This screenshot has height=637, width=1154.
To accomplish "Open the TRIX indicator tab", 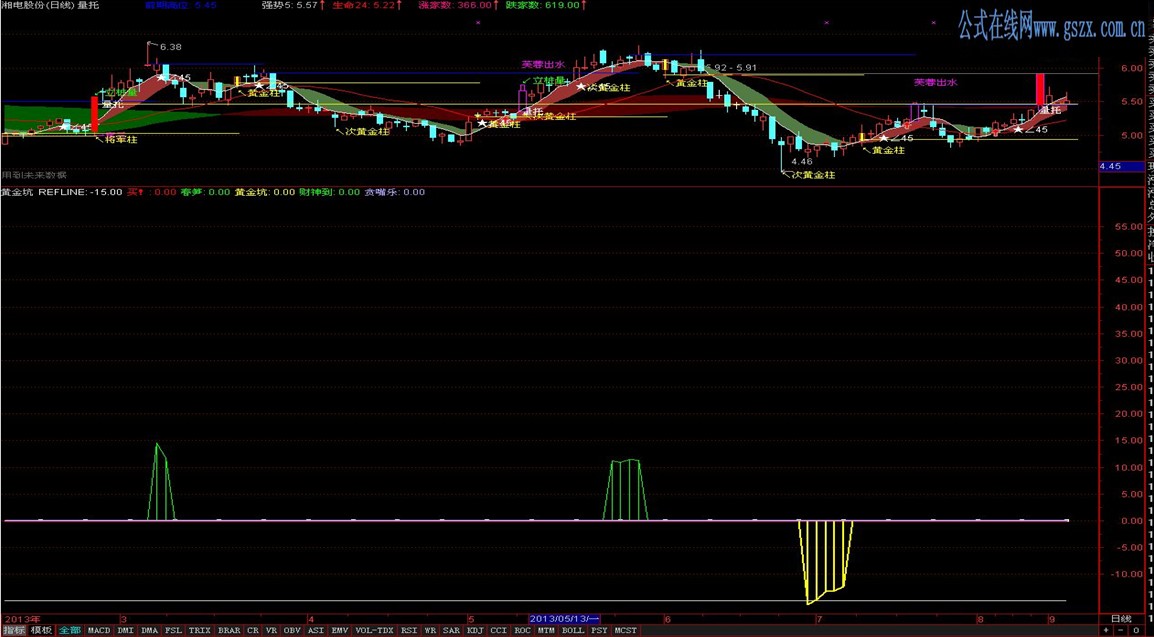I will (x=199, y=630).
